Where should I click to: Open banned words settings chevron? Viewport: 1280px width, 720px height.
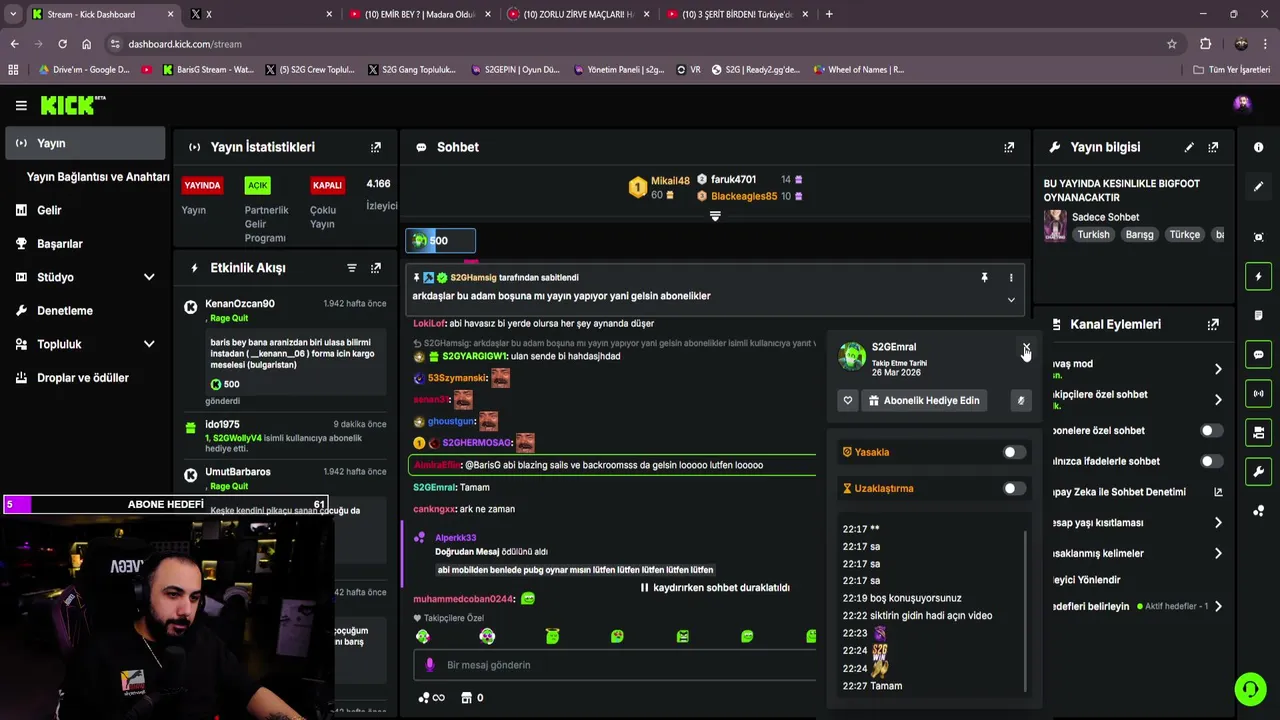pyautogui.click(x=1218, y=554)
